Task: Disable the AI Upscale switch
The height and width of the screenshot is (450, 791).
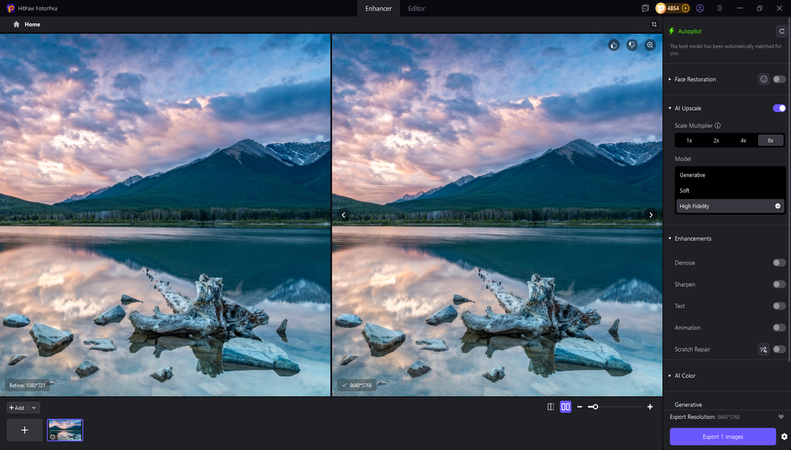Action: (779, 108)
